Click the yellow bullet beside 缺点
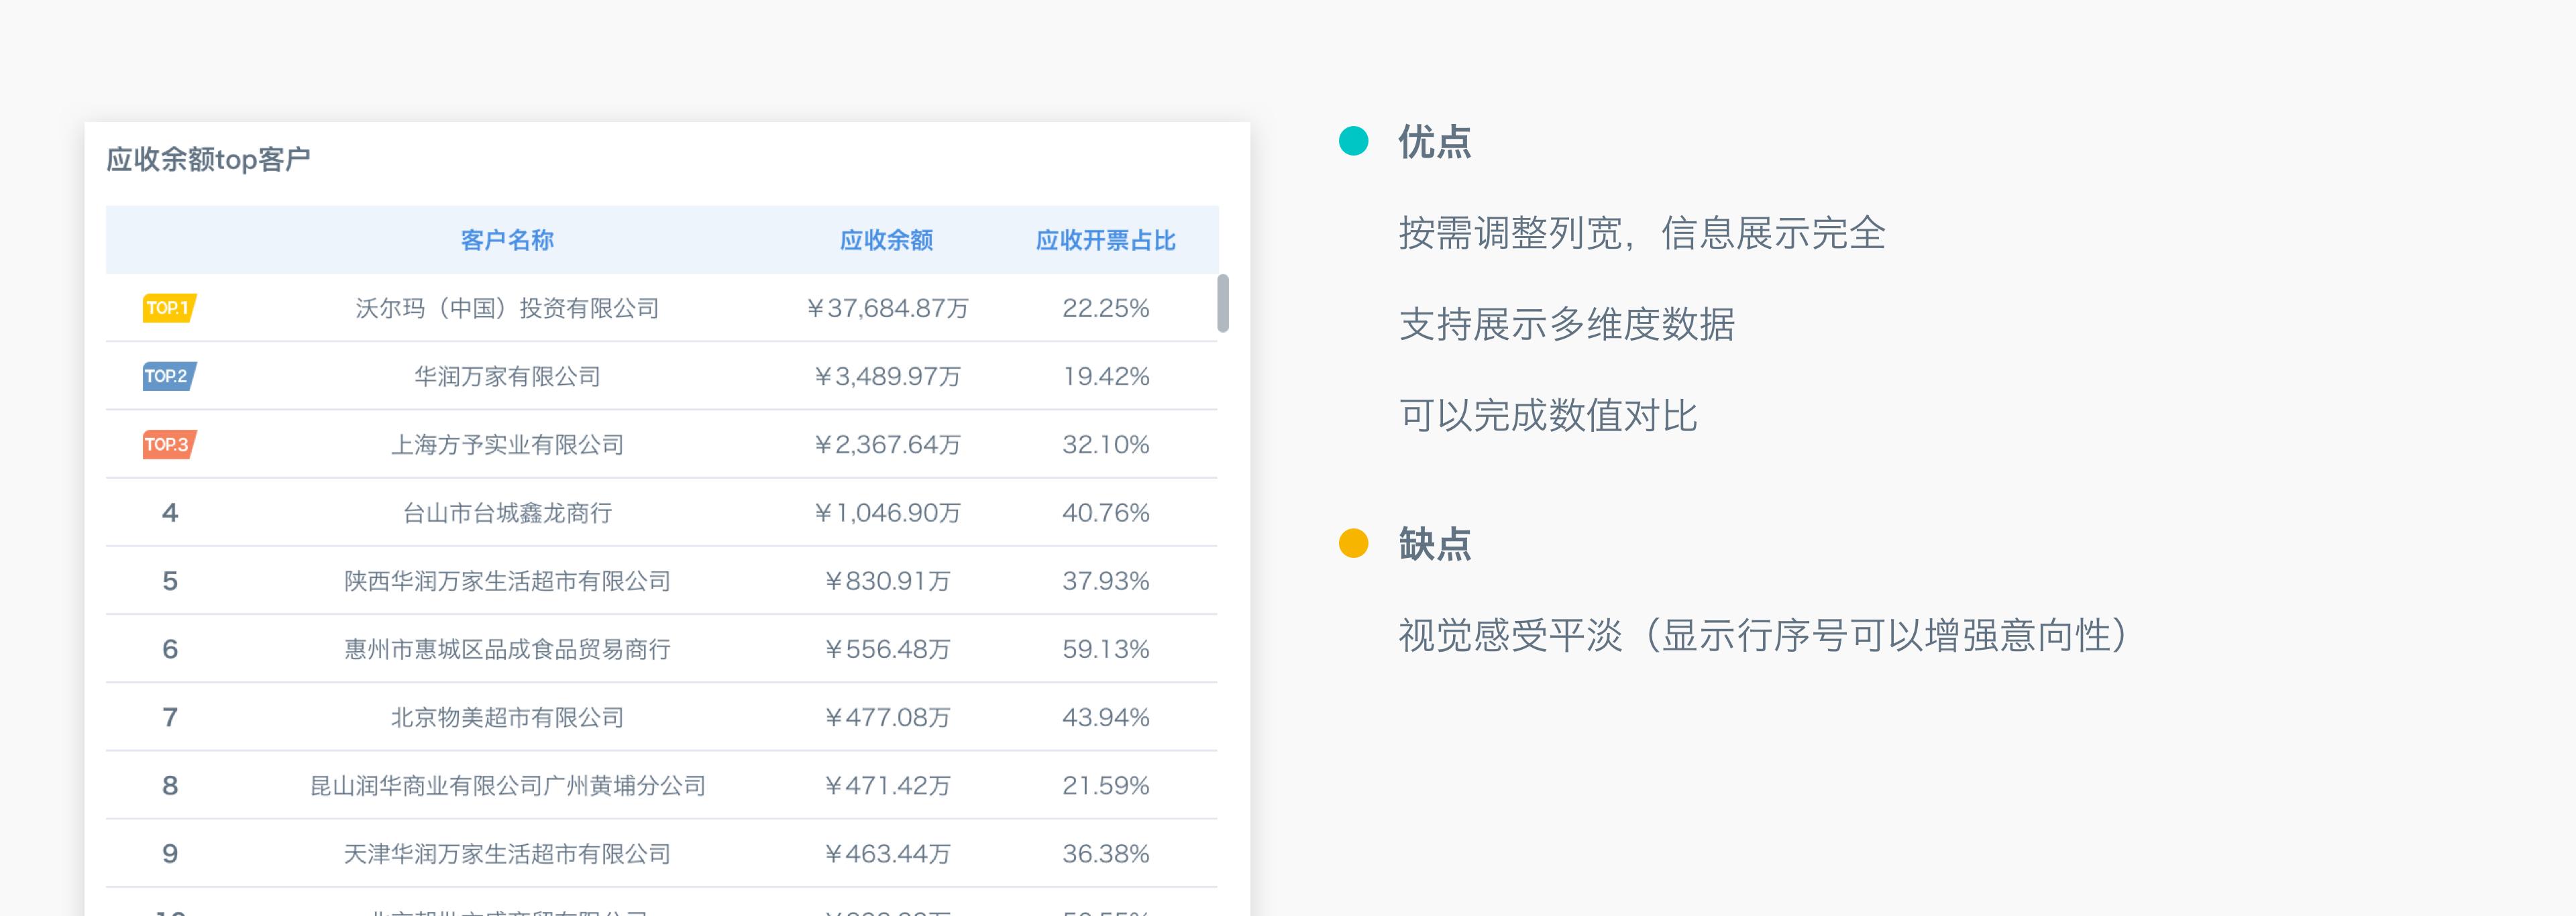The image size is (2576, 916). (1353, 543)
